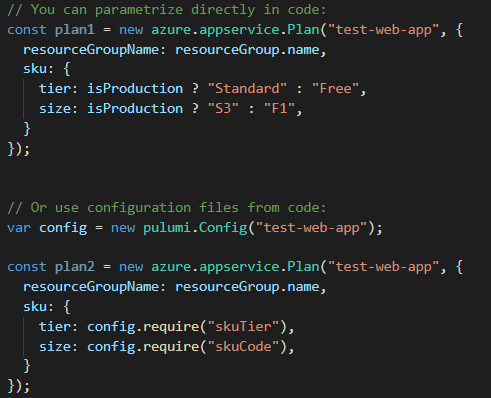Image resolution: width=491 pixels, height=398 pixels.
Task: Click the var keyword before config
Action: (19, 228)
